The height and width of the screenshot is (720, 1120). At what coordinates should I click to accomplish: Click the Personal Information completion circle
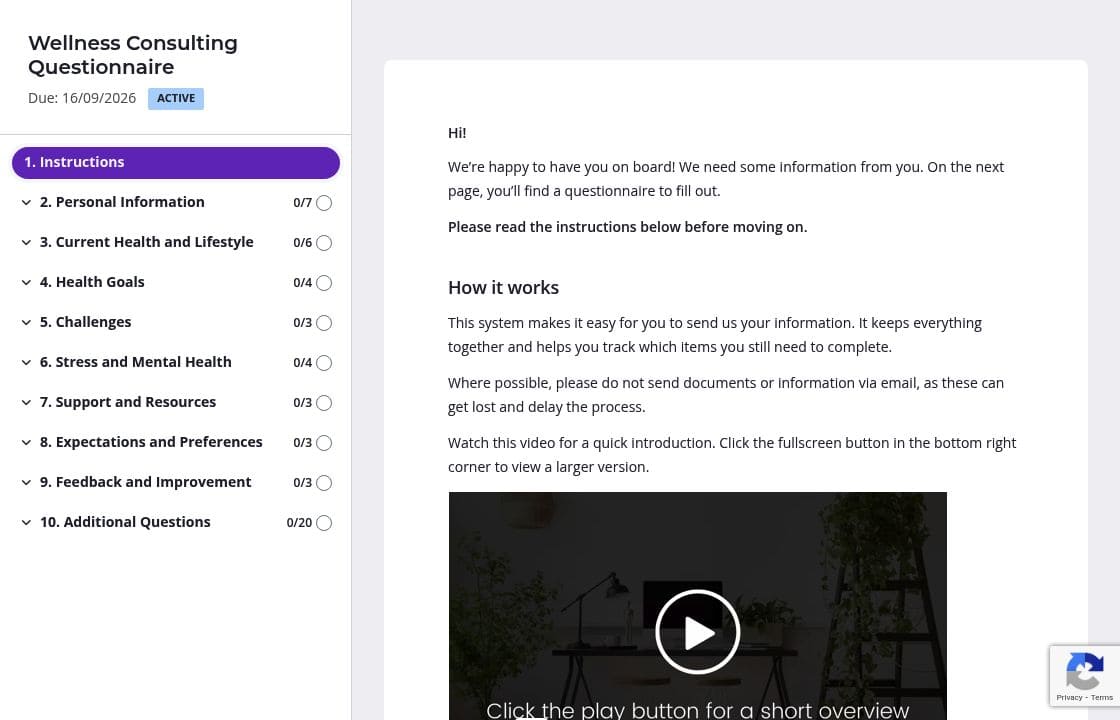coord(324,203)
